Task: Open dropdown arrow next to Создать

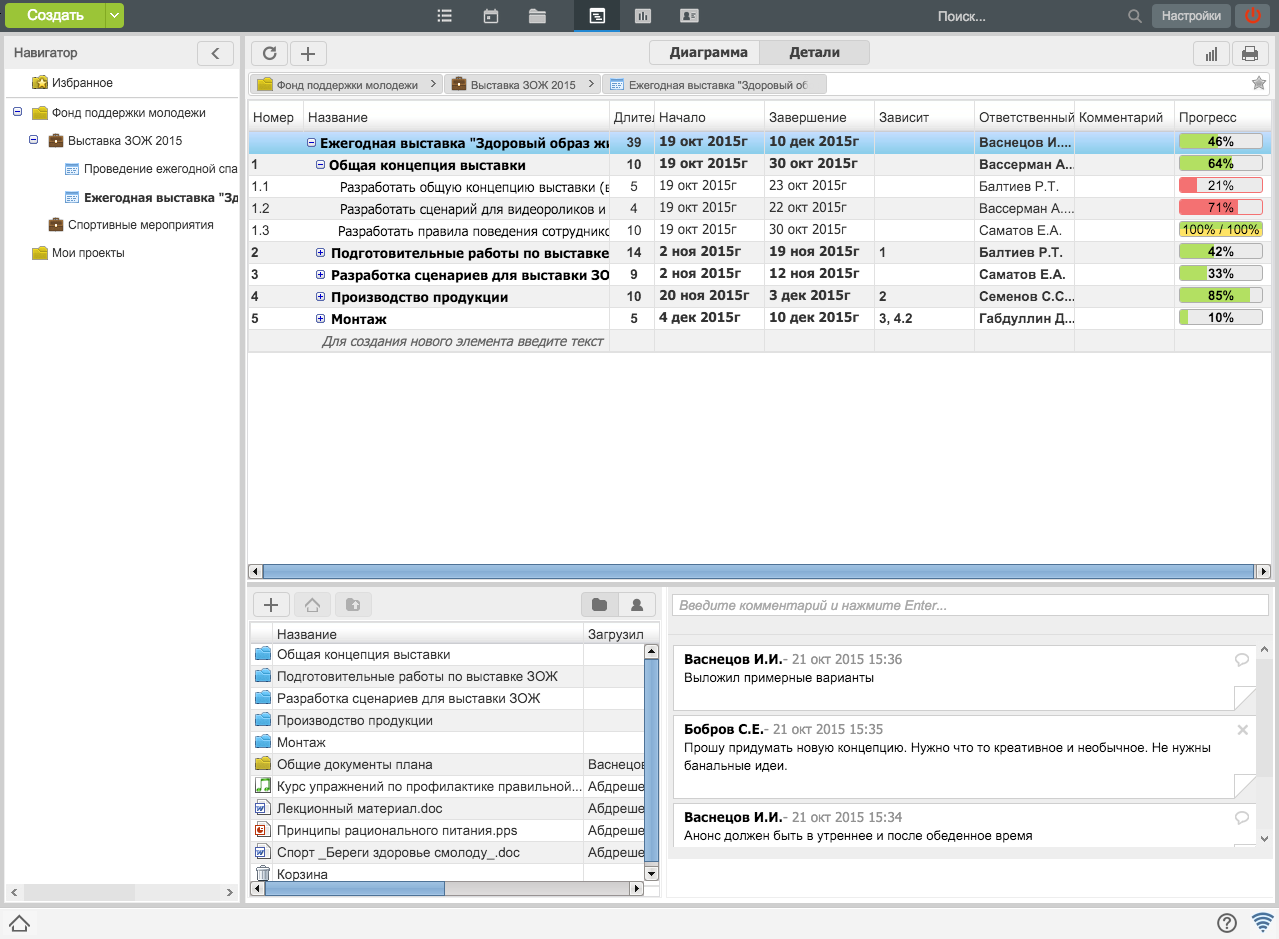Action: pyautogui.click(x=115, y=16)
